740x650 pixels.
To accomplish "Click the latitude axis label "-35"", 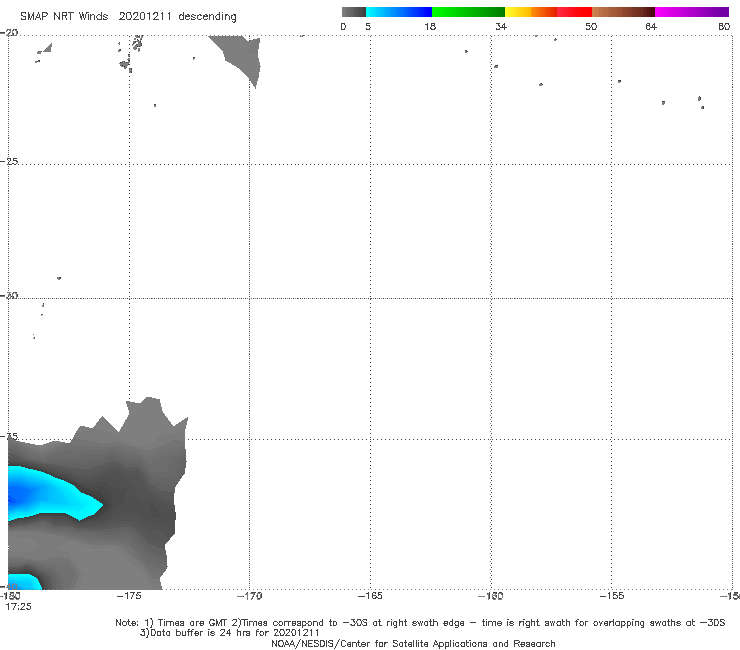I will [x=9, y=436].
